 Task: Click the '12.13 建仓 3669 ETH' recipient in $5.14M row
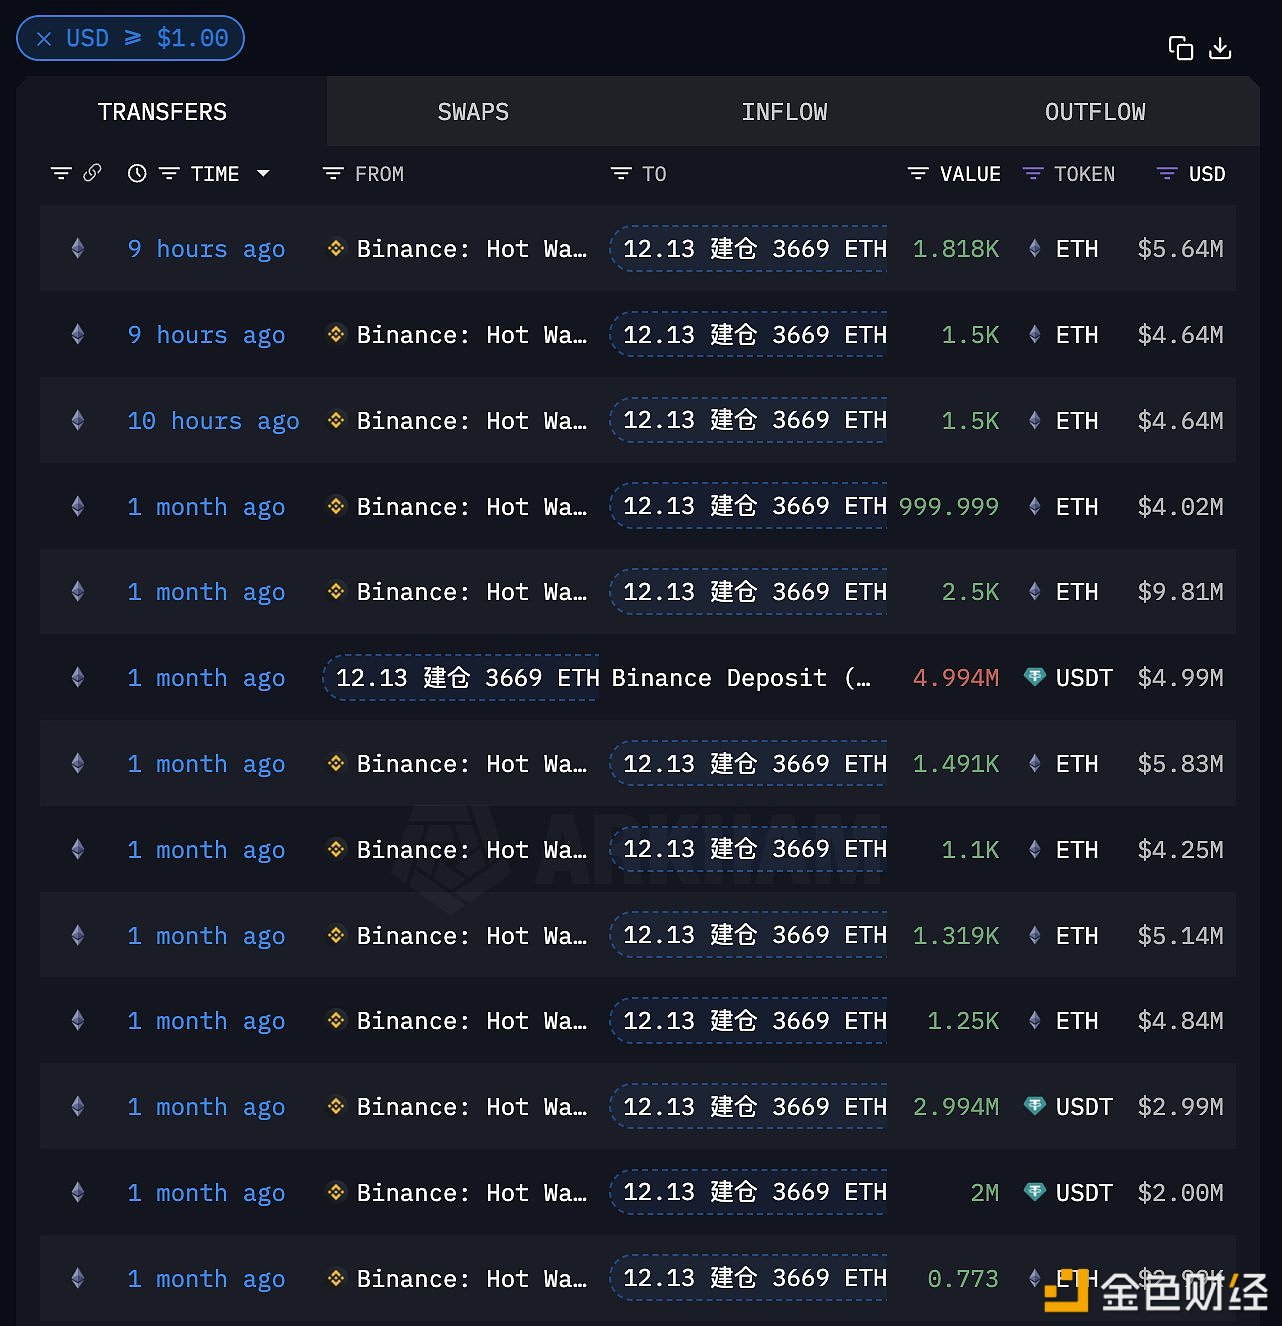[x=749, y=935]
